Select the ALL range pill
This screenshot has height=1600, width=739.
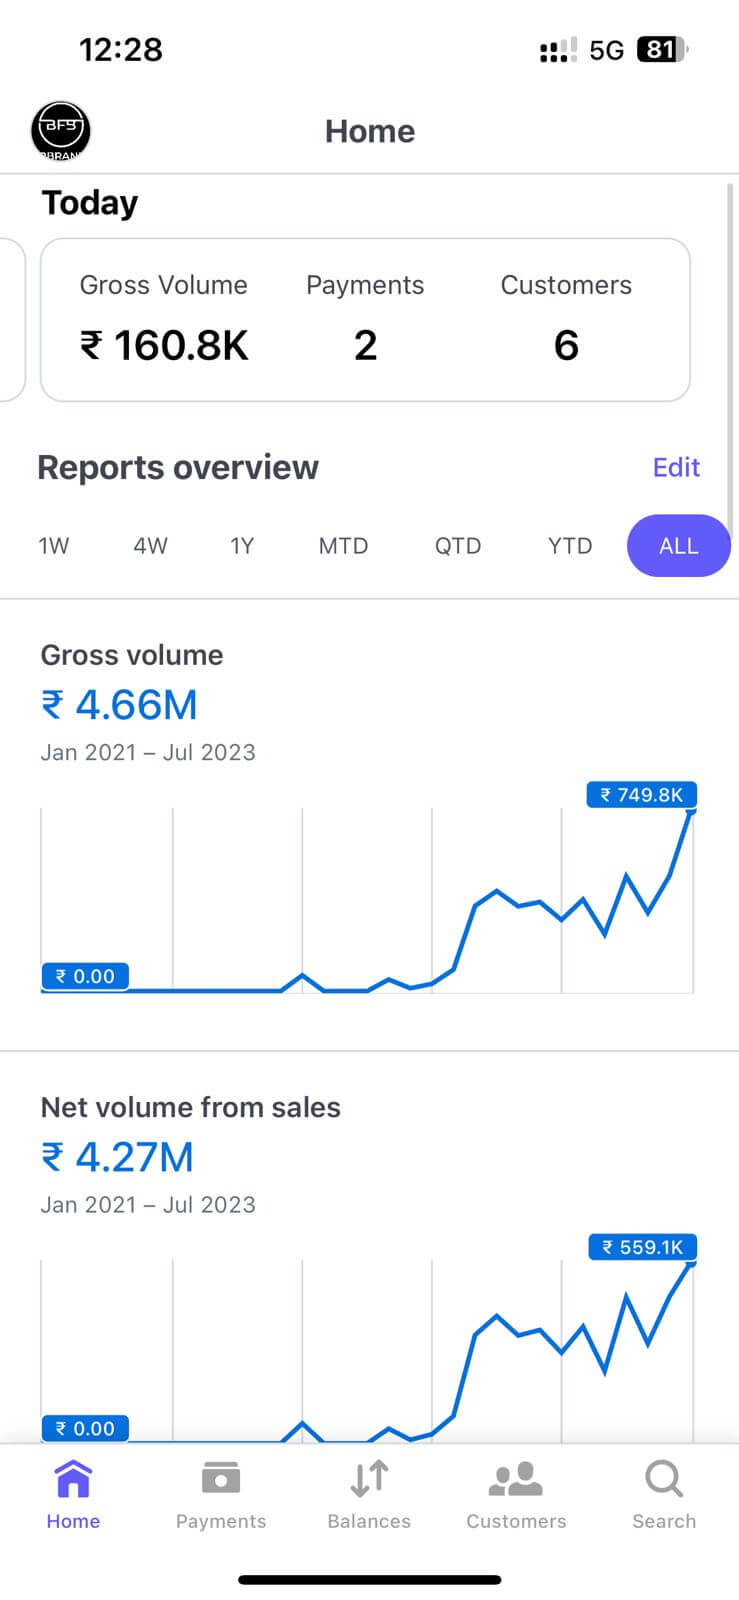point(678,546)
